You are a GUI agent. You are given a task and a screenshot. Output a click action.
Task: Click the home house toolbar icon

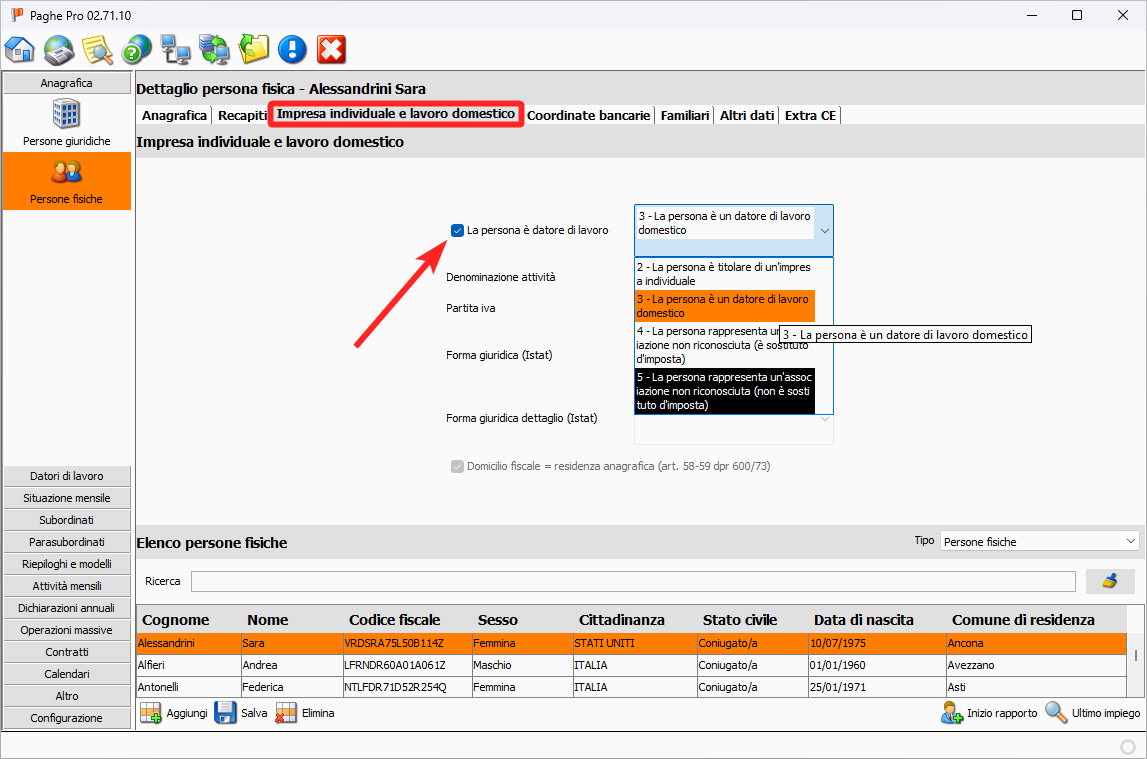20,49
